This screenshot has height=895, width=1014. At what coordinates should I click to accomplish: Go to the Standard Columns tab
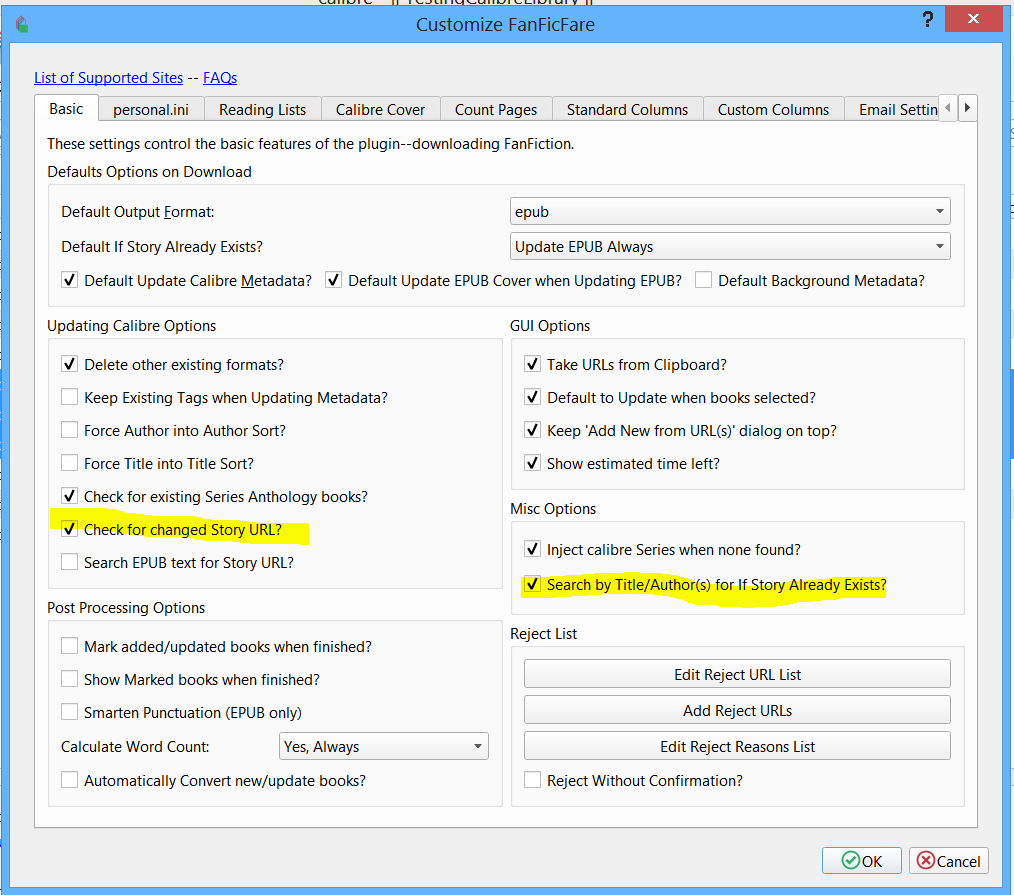(627, 109)
